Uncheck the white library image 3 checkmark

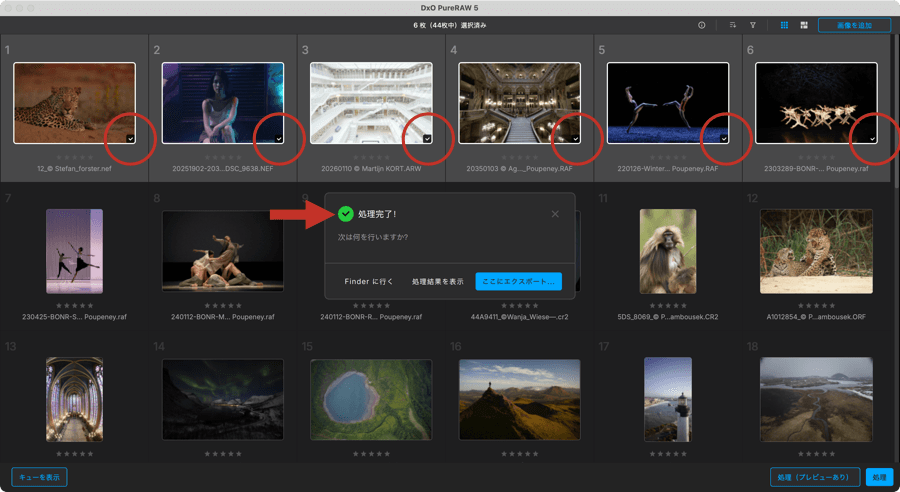(427, 139)
